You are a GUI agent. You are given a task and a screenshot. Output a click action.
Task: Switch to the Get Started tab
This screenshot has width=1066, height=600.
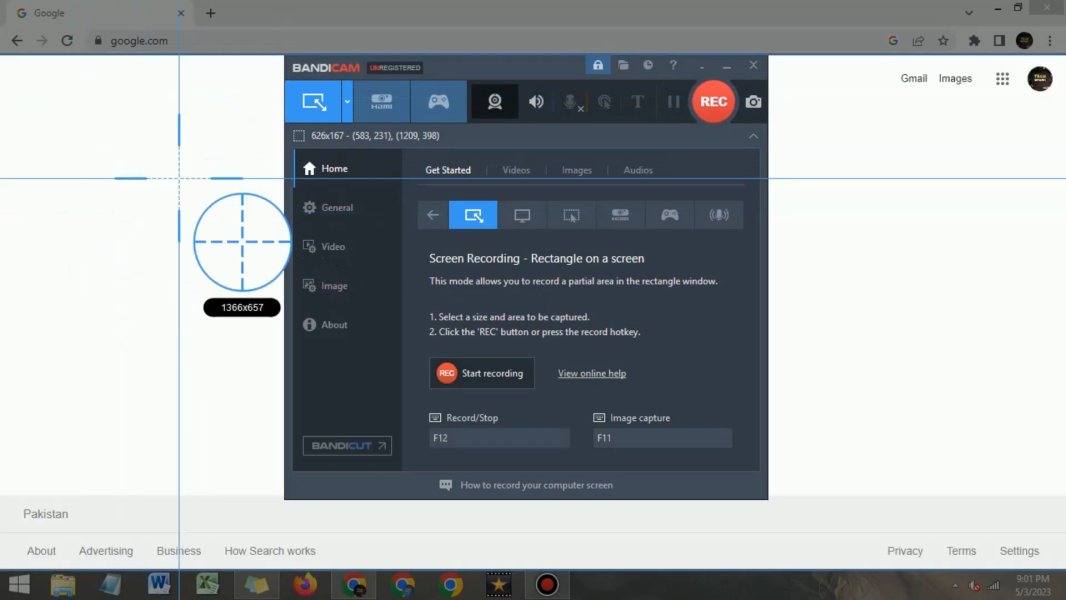pyautogui.click(x=448, y=170)
